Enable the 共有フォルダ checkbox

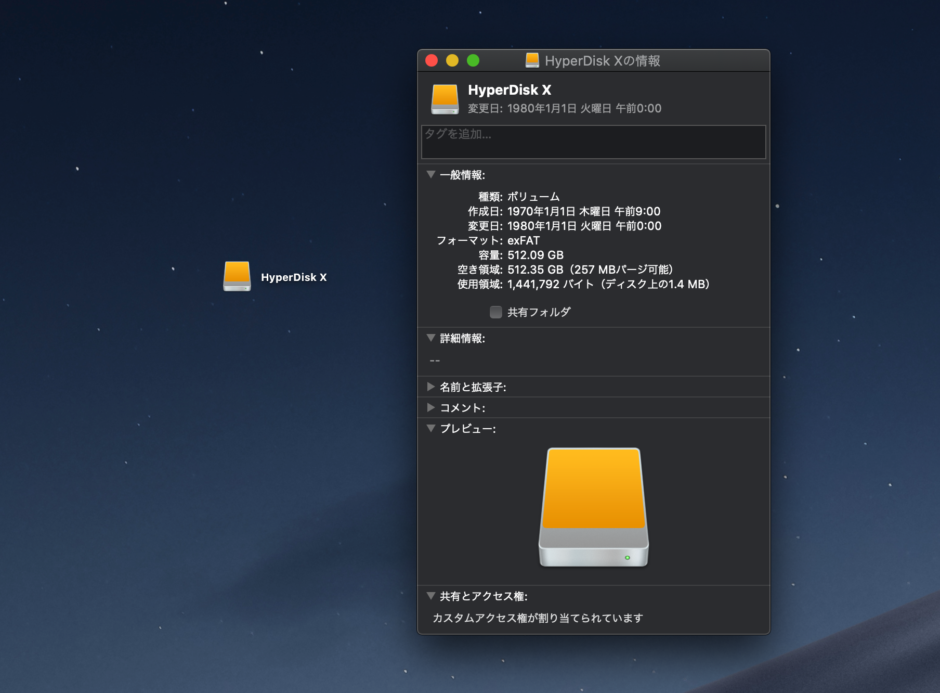[x=495, y=311]
